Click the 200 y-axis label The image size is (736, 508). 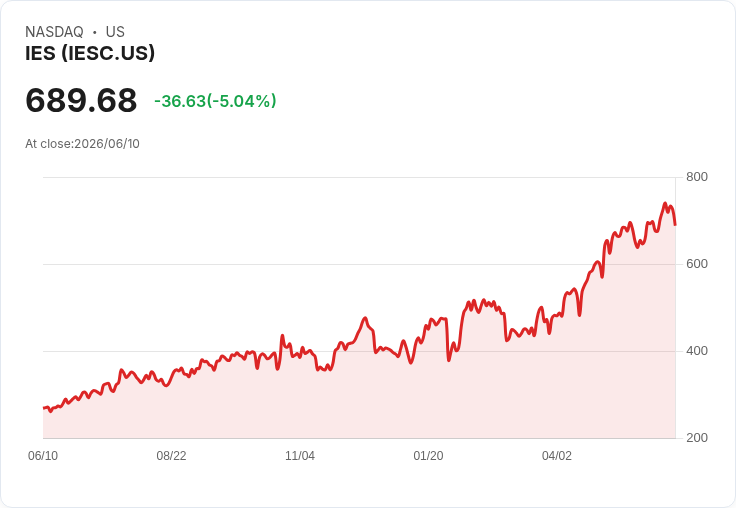(x=697, y=438)
